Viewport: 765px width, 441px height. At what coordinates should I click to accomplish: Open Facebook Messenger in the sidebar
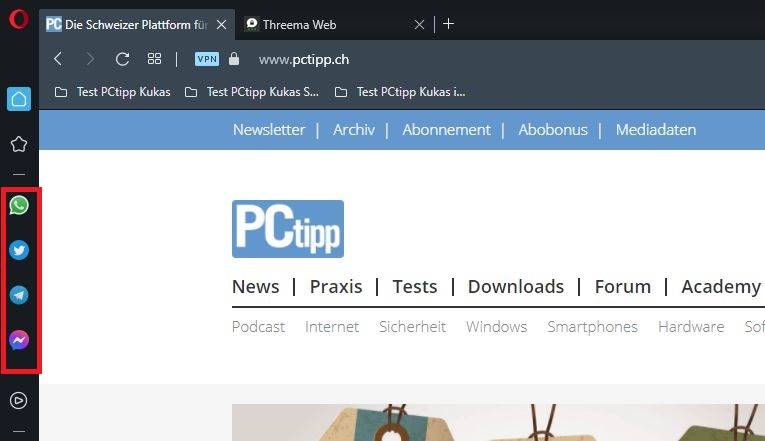click(19, 340)
